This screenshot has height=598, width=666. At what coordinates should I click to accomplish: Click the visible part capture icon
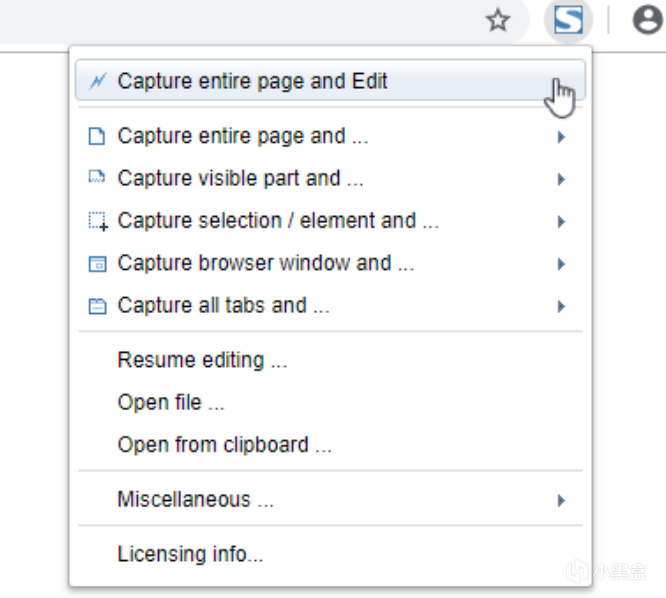pos(97,179)
